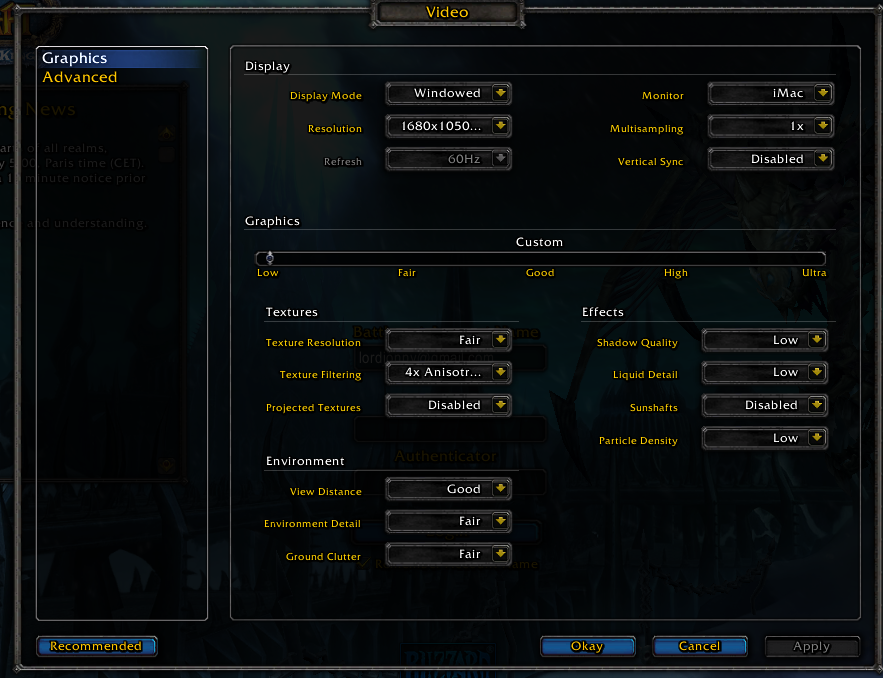Click the Environment Detail label

click(312, 524)
